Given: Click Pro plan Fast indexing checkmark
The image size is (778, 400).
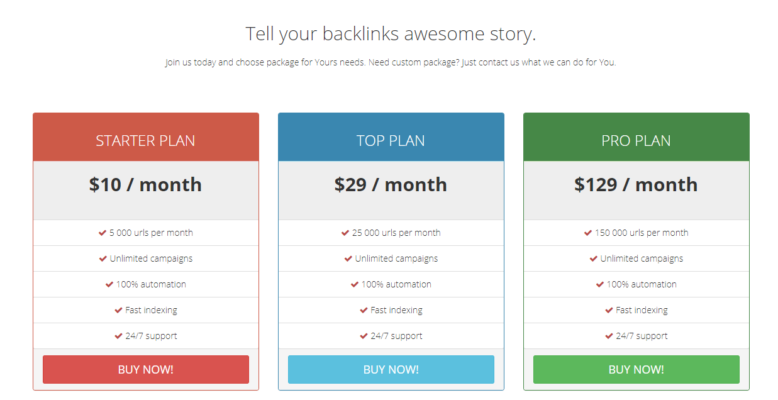Looking at the screenshot, I should coord(609,310).
